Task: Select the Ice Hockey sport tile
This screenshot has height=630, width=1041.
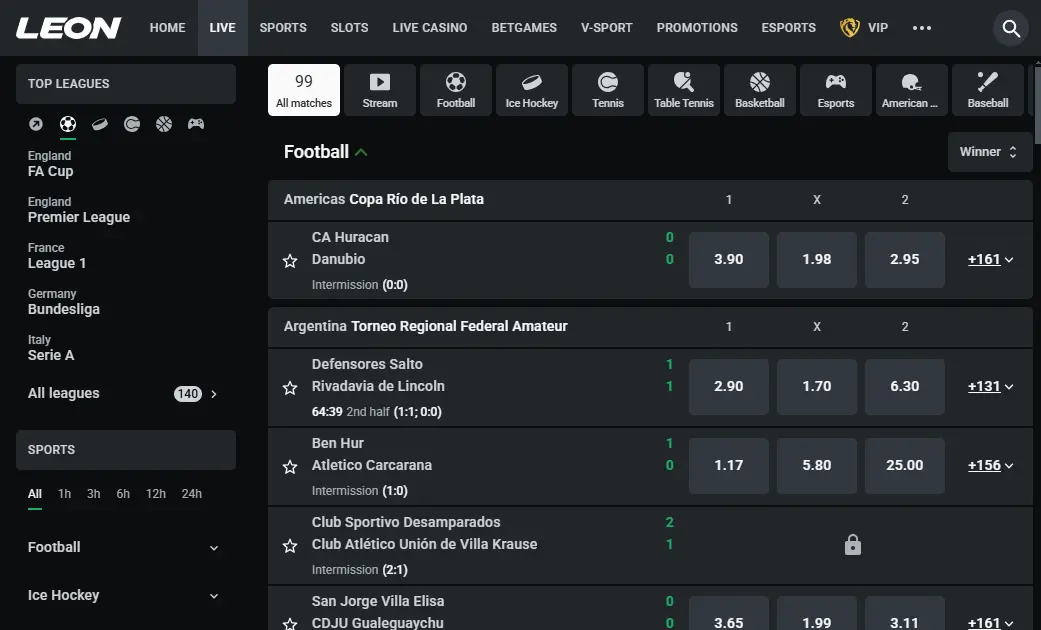Action: (532, 90)
